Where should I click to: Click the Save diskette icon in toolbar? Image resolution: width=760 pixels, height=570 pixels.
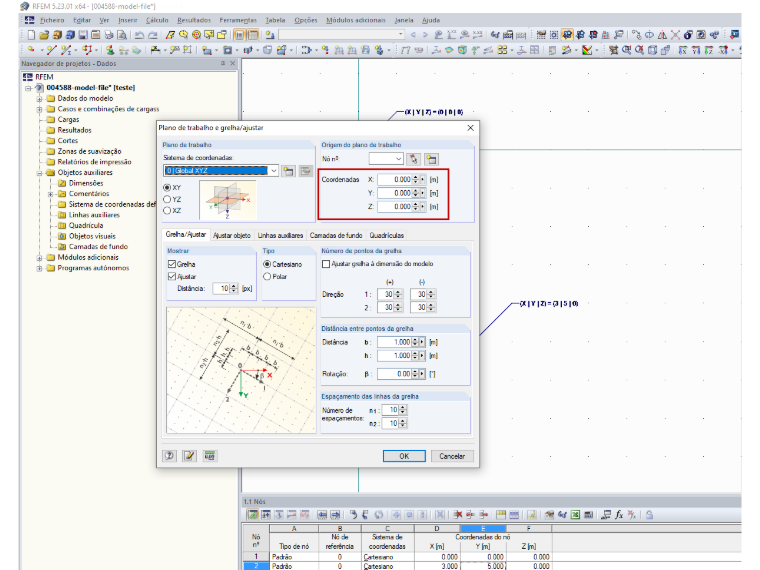(x=83, y=35)
